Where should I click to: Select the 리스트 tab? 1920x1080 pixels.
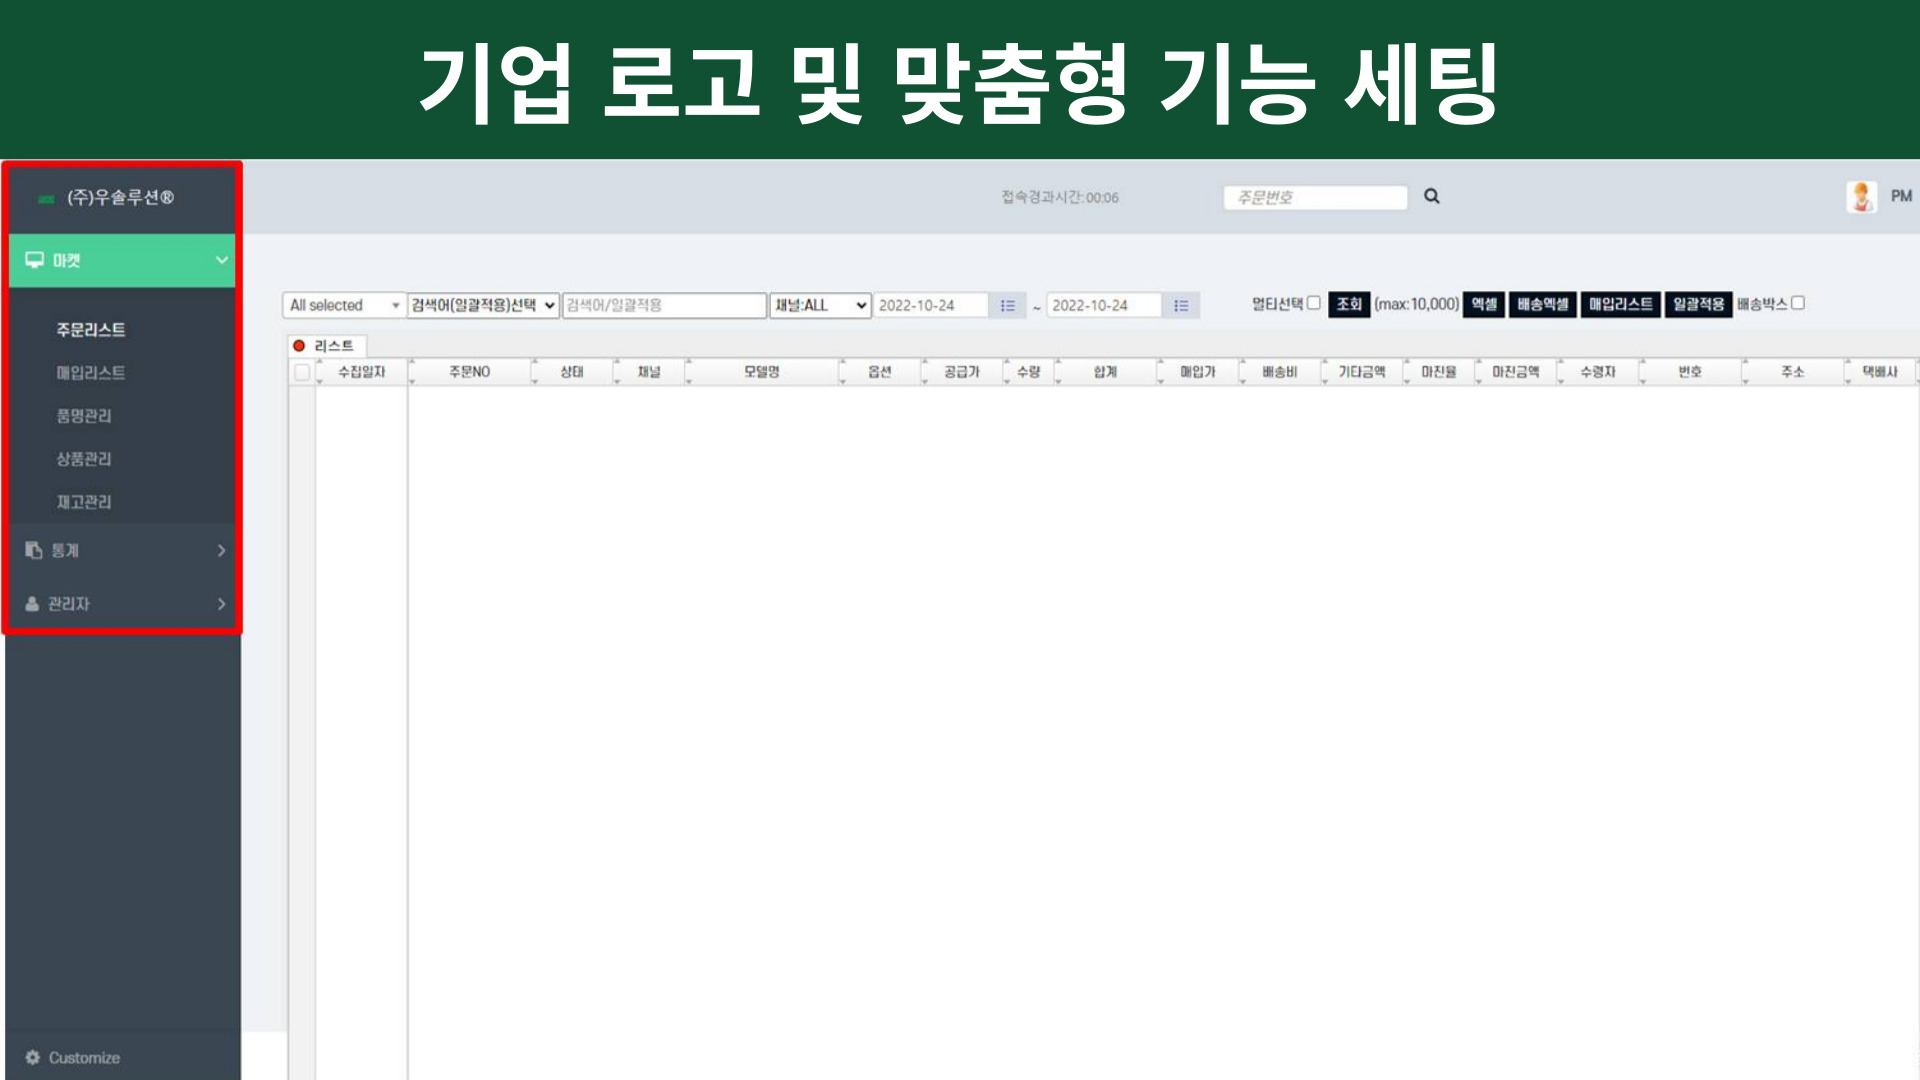coord(327,345)
